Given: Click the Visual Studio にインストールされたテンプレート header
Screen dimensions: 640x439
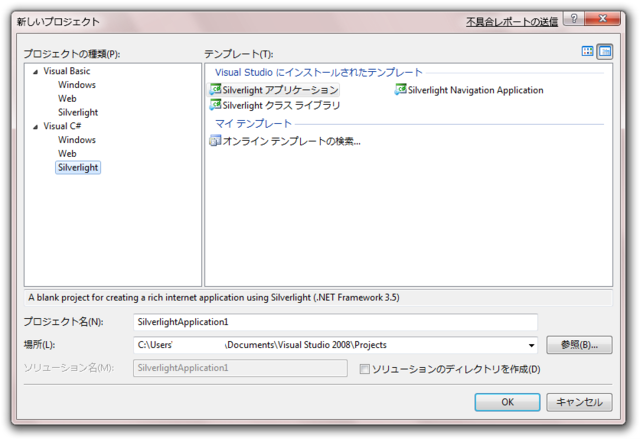Looking at the screenshot, I should pyautogui.click(x=319, y=72).
